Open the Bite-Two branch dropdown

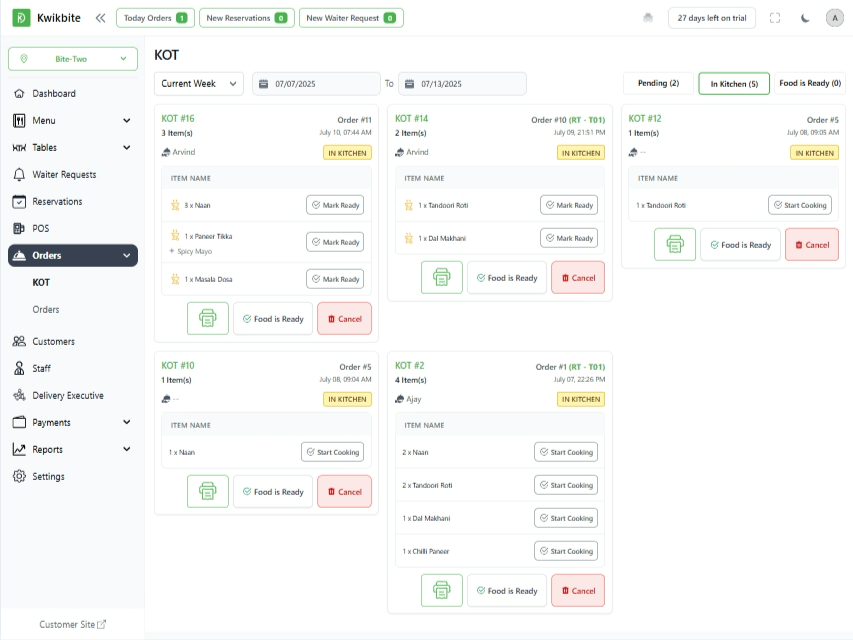pos(73,59)
